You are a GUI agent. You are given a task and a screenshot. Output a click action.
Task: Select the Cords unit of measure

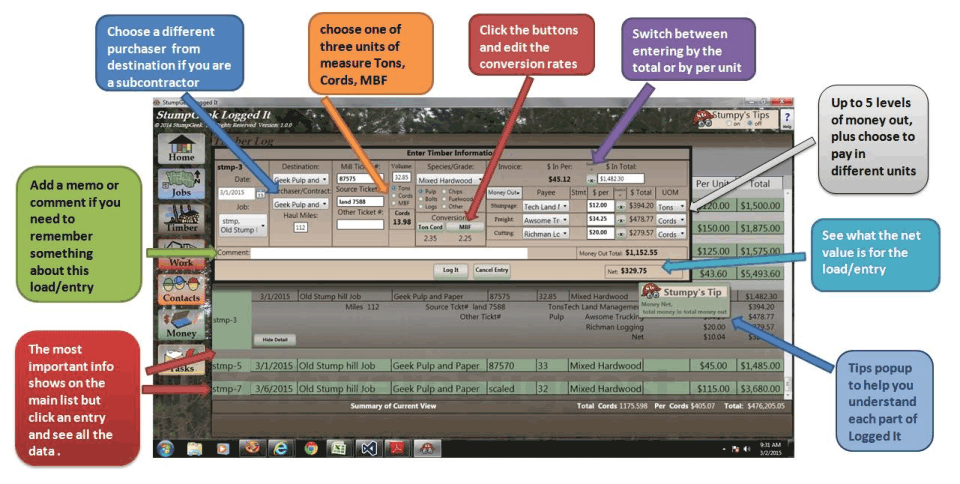pos(402,196)
